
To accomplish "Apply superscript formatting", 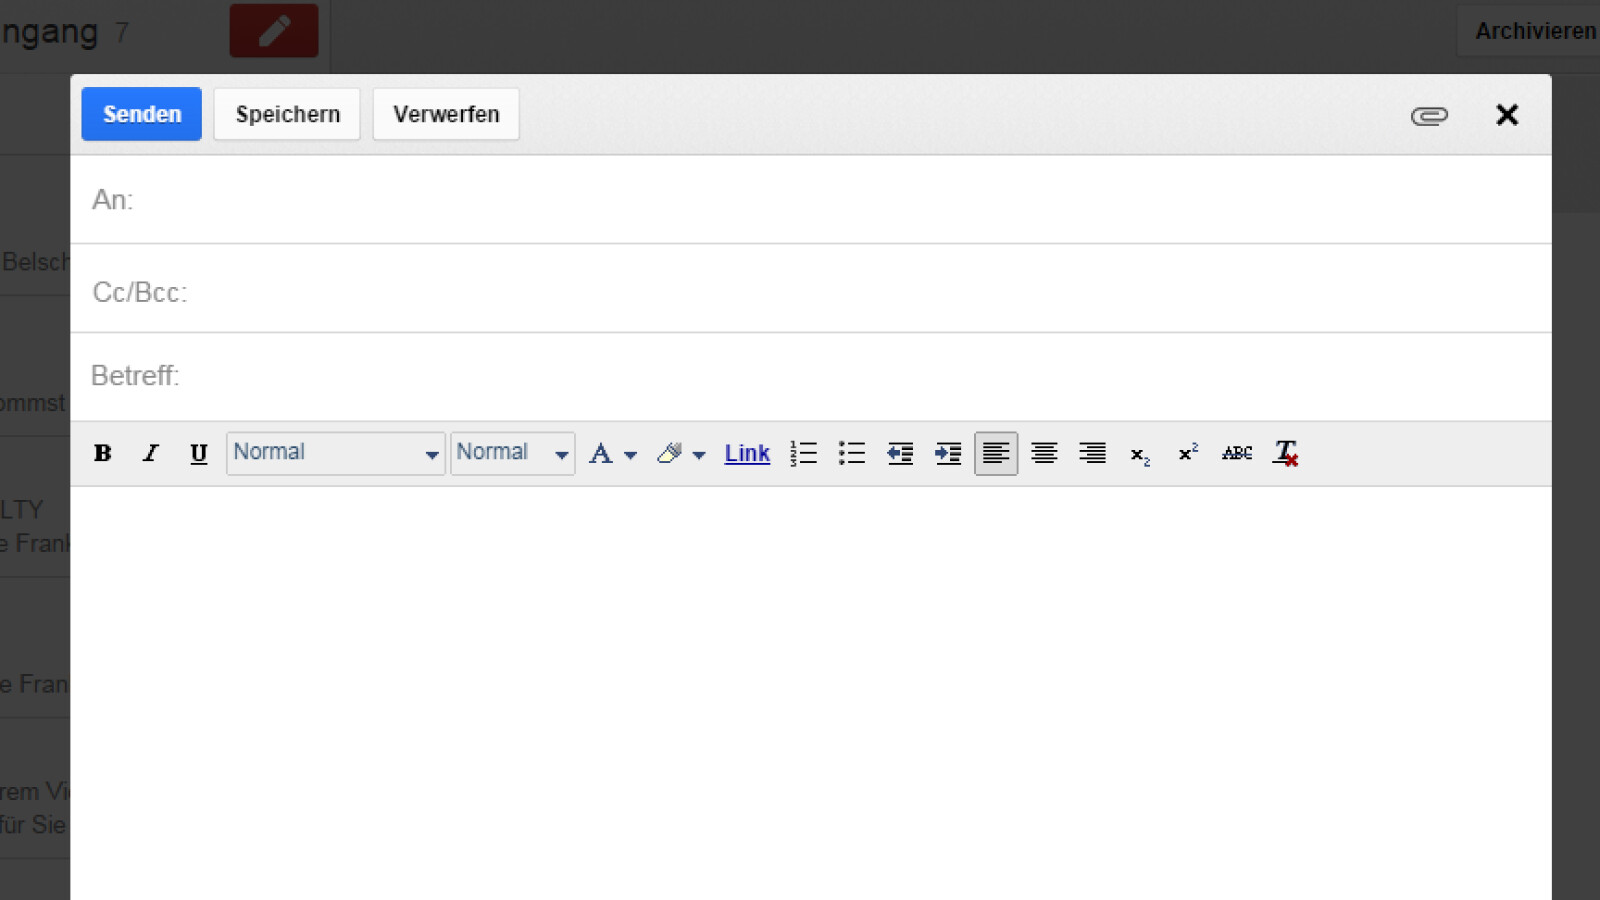I will point(1188,453).
